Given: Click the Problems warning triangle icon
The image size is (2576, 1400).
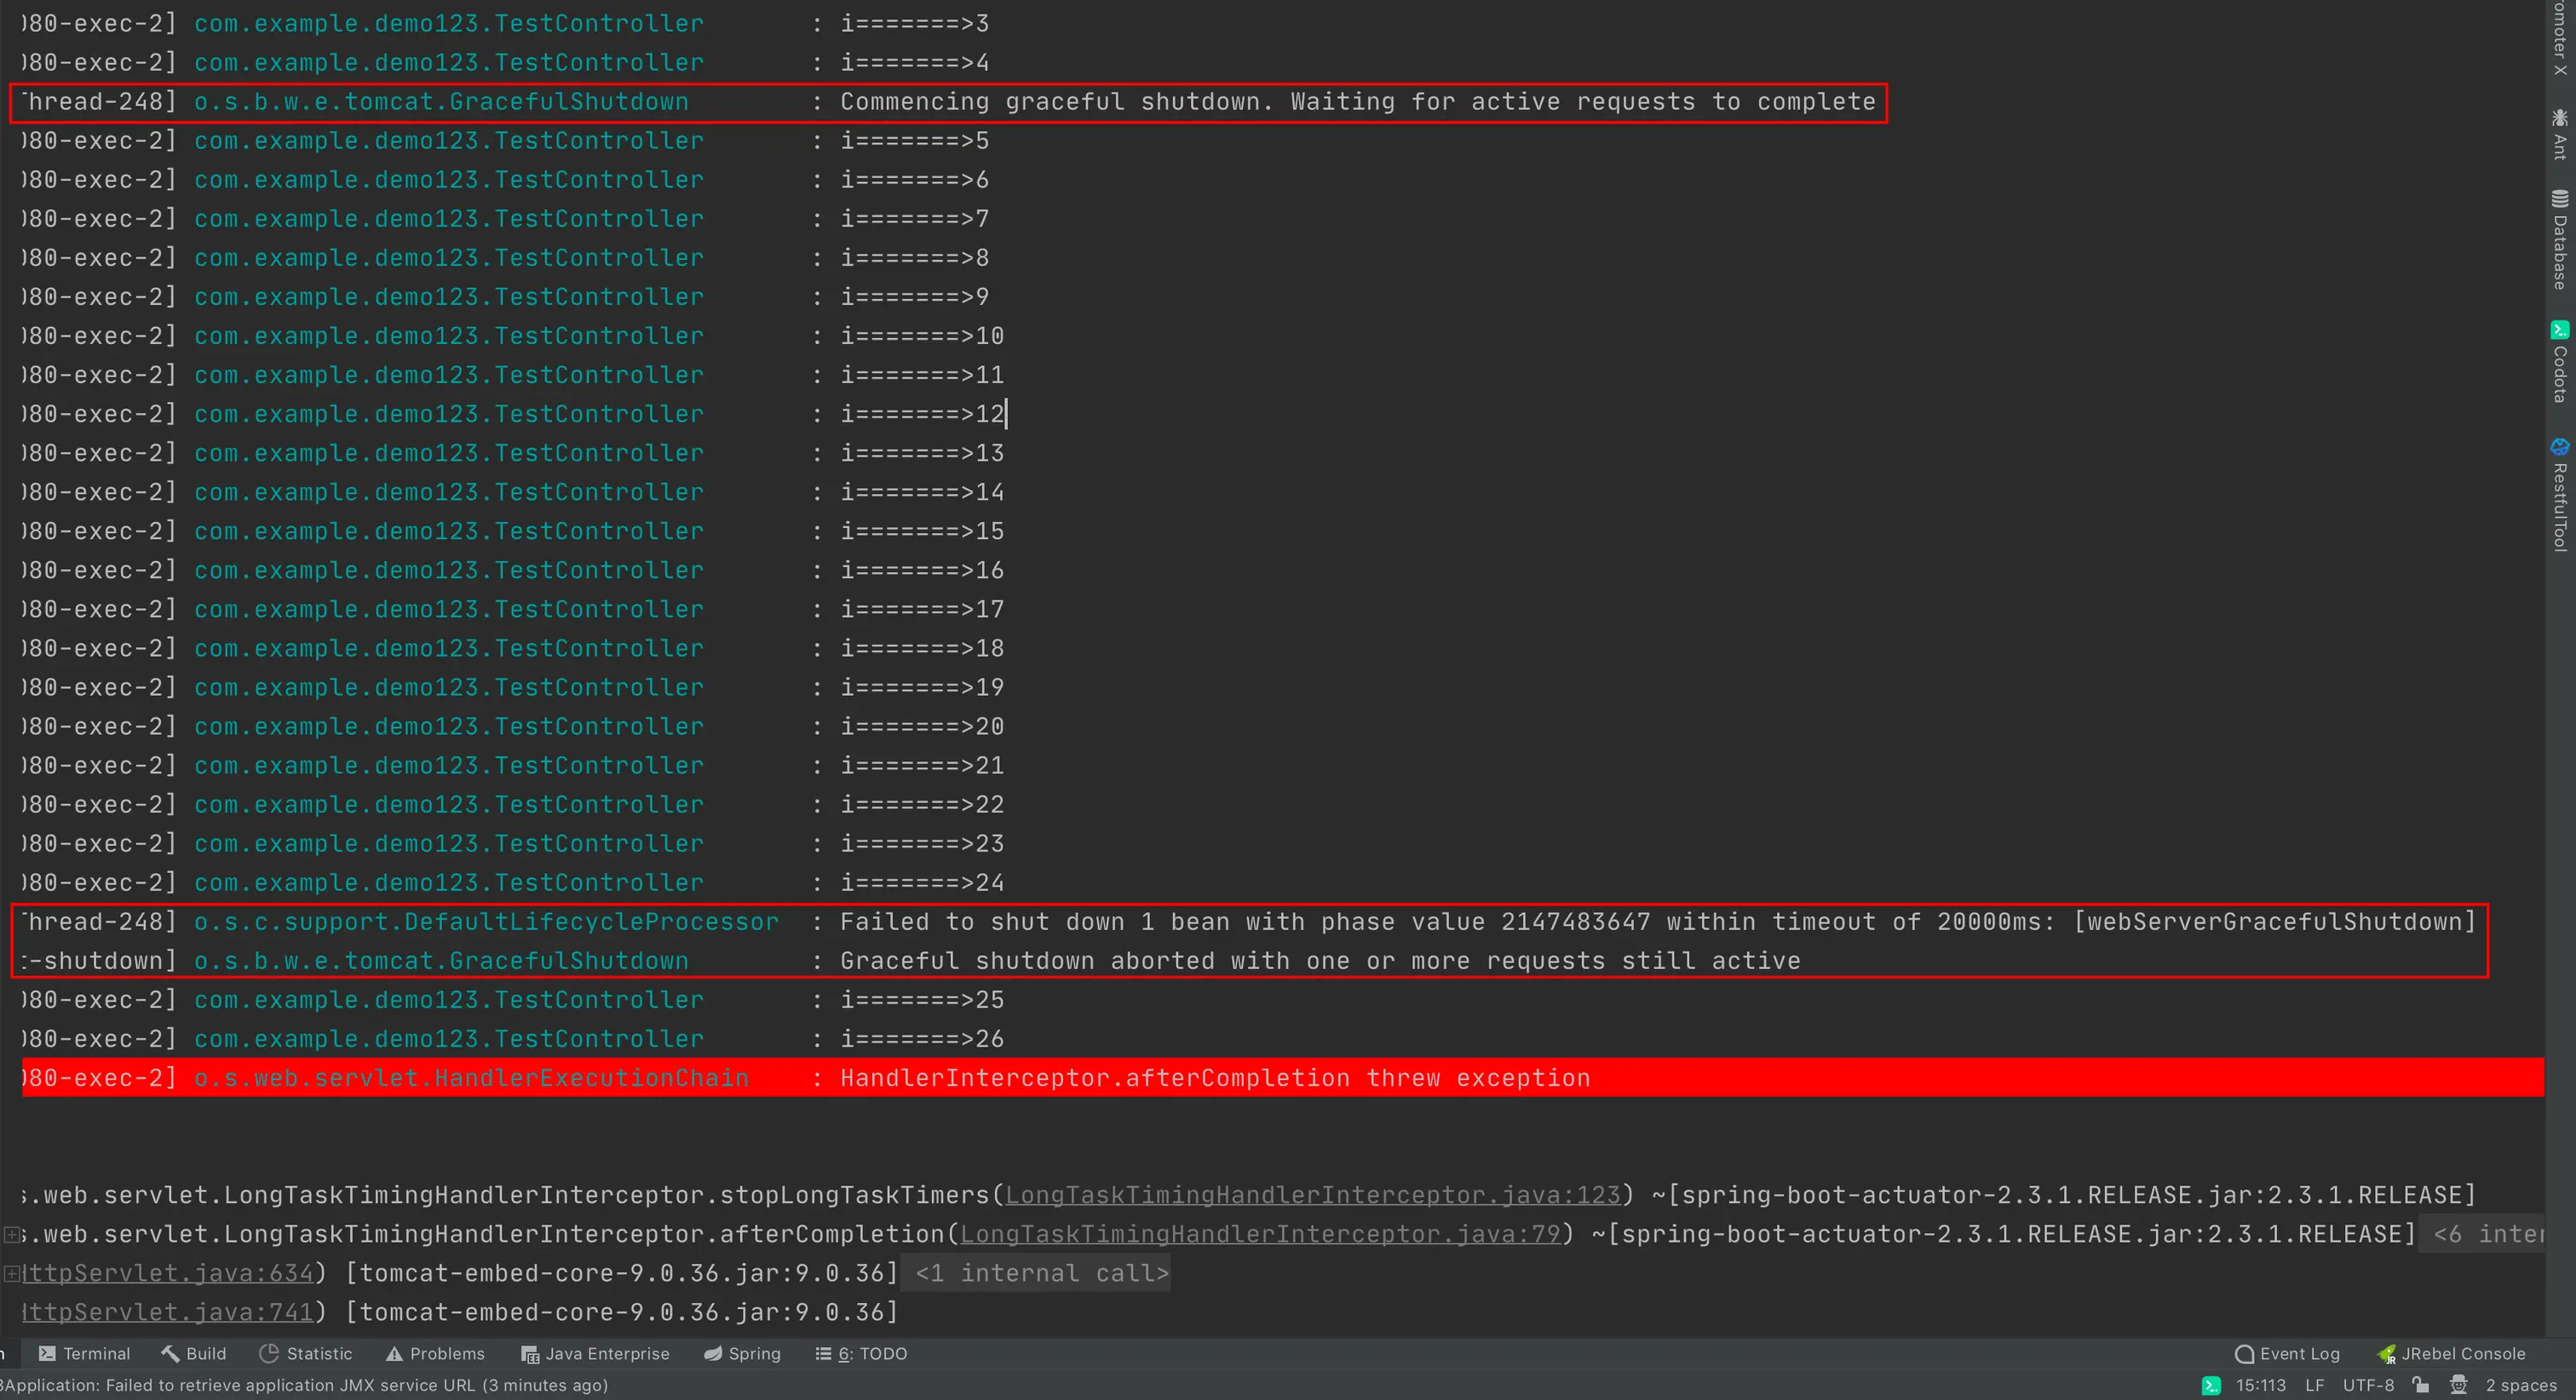Looking at the screenshot, I should [x=394, y=1353].
